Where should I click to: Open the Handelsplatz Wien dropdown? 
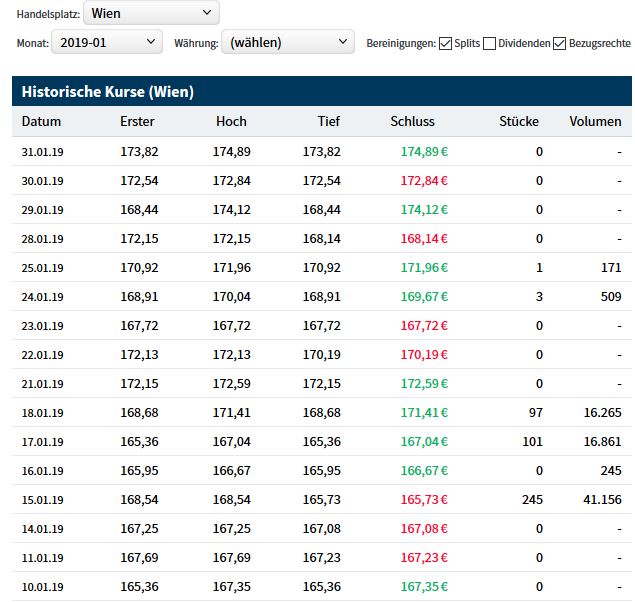pyautogui.click(x=152, y=13)
